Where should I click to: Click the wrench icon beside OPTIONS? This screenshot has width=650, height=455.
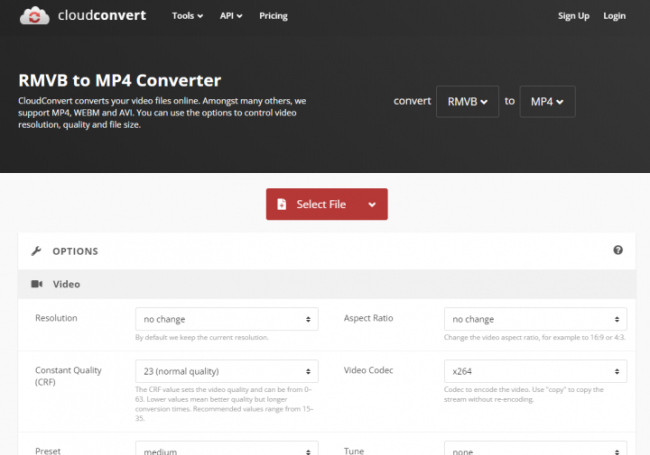pyautogui.click(x=36, y=251)
